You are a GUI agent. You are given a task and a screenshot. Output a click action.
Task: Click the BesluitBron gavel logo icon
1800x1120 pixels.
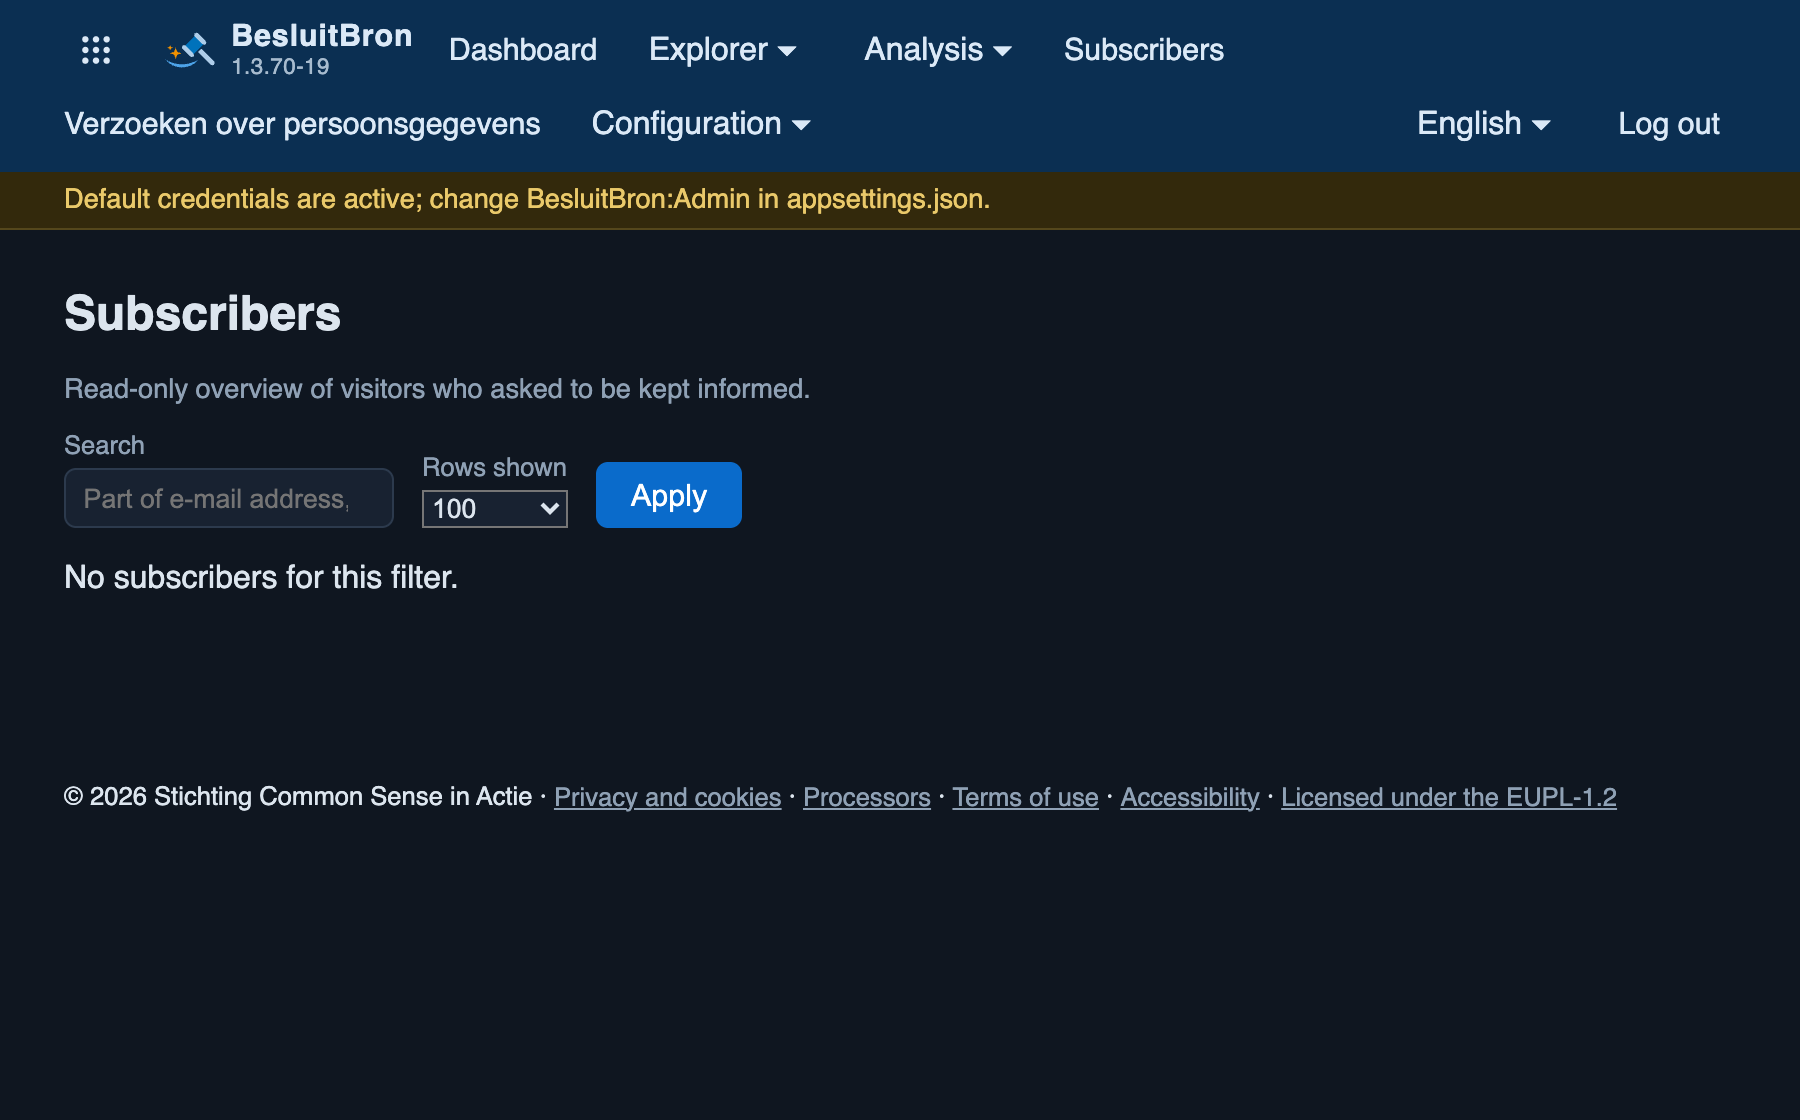pyautogui.click(x=190, y=50)
